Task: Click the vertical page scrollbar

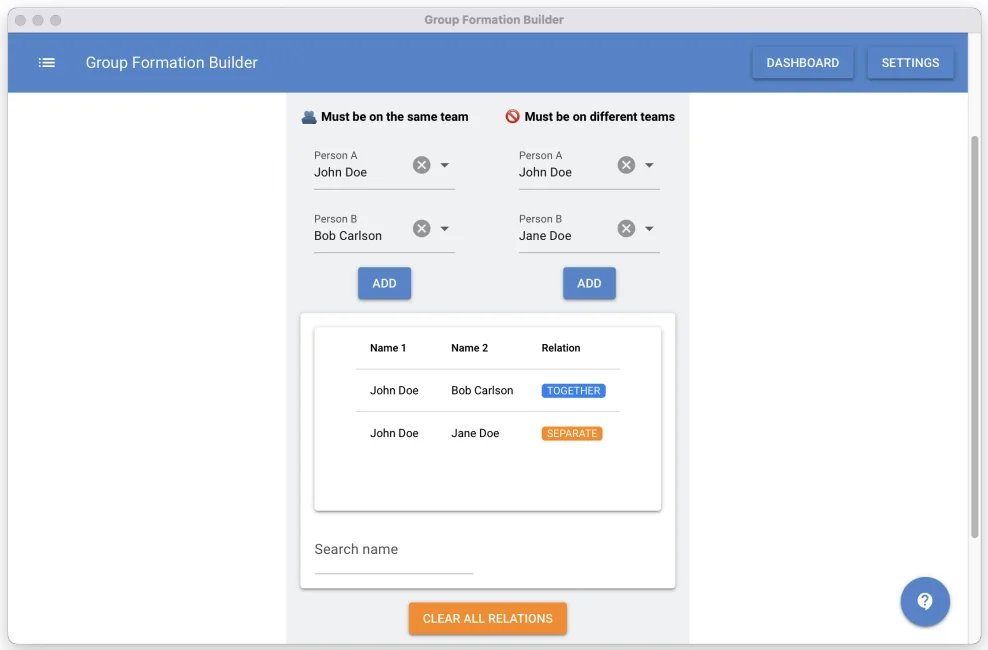Action: [975, 337]
